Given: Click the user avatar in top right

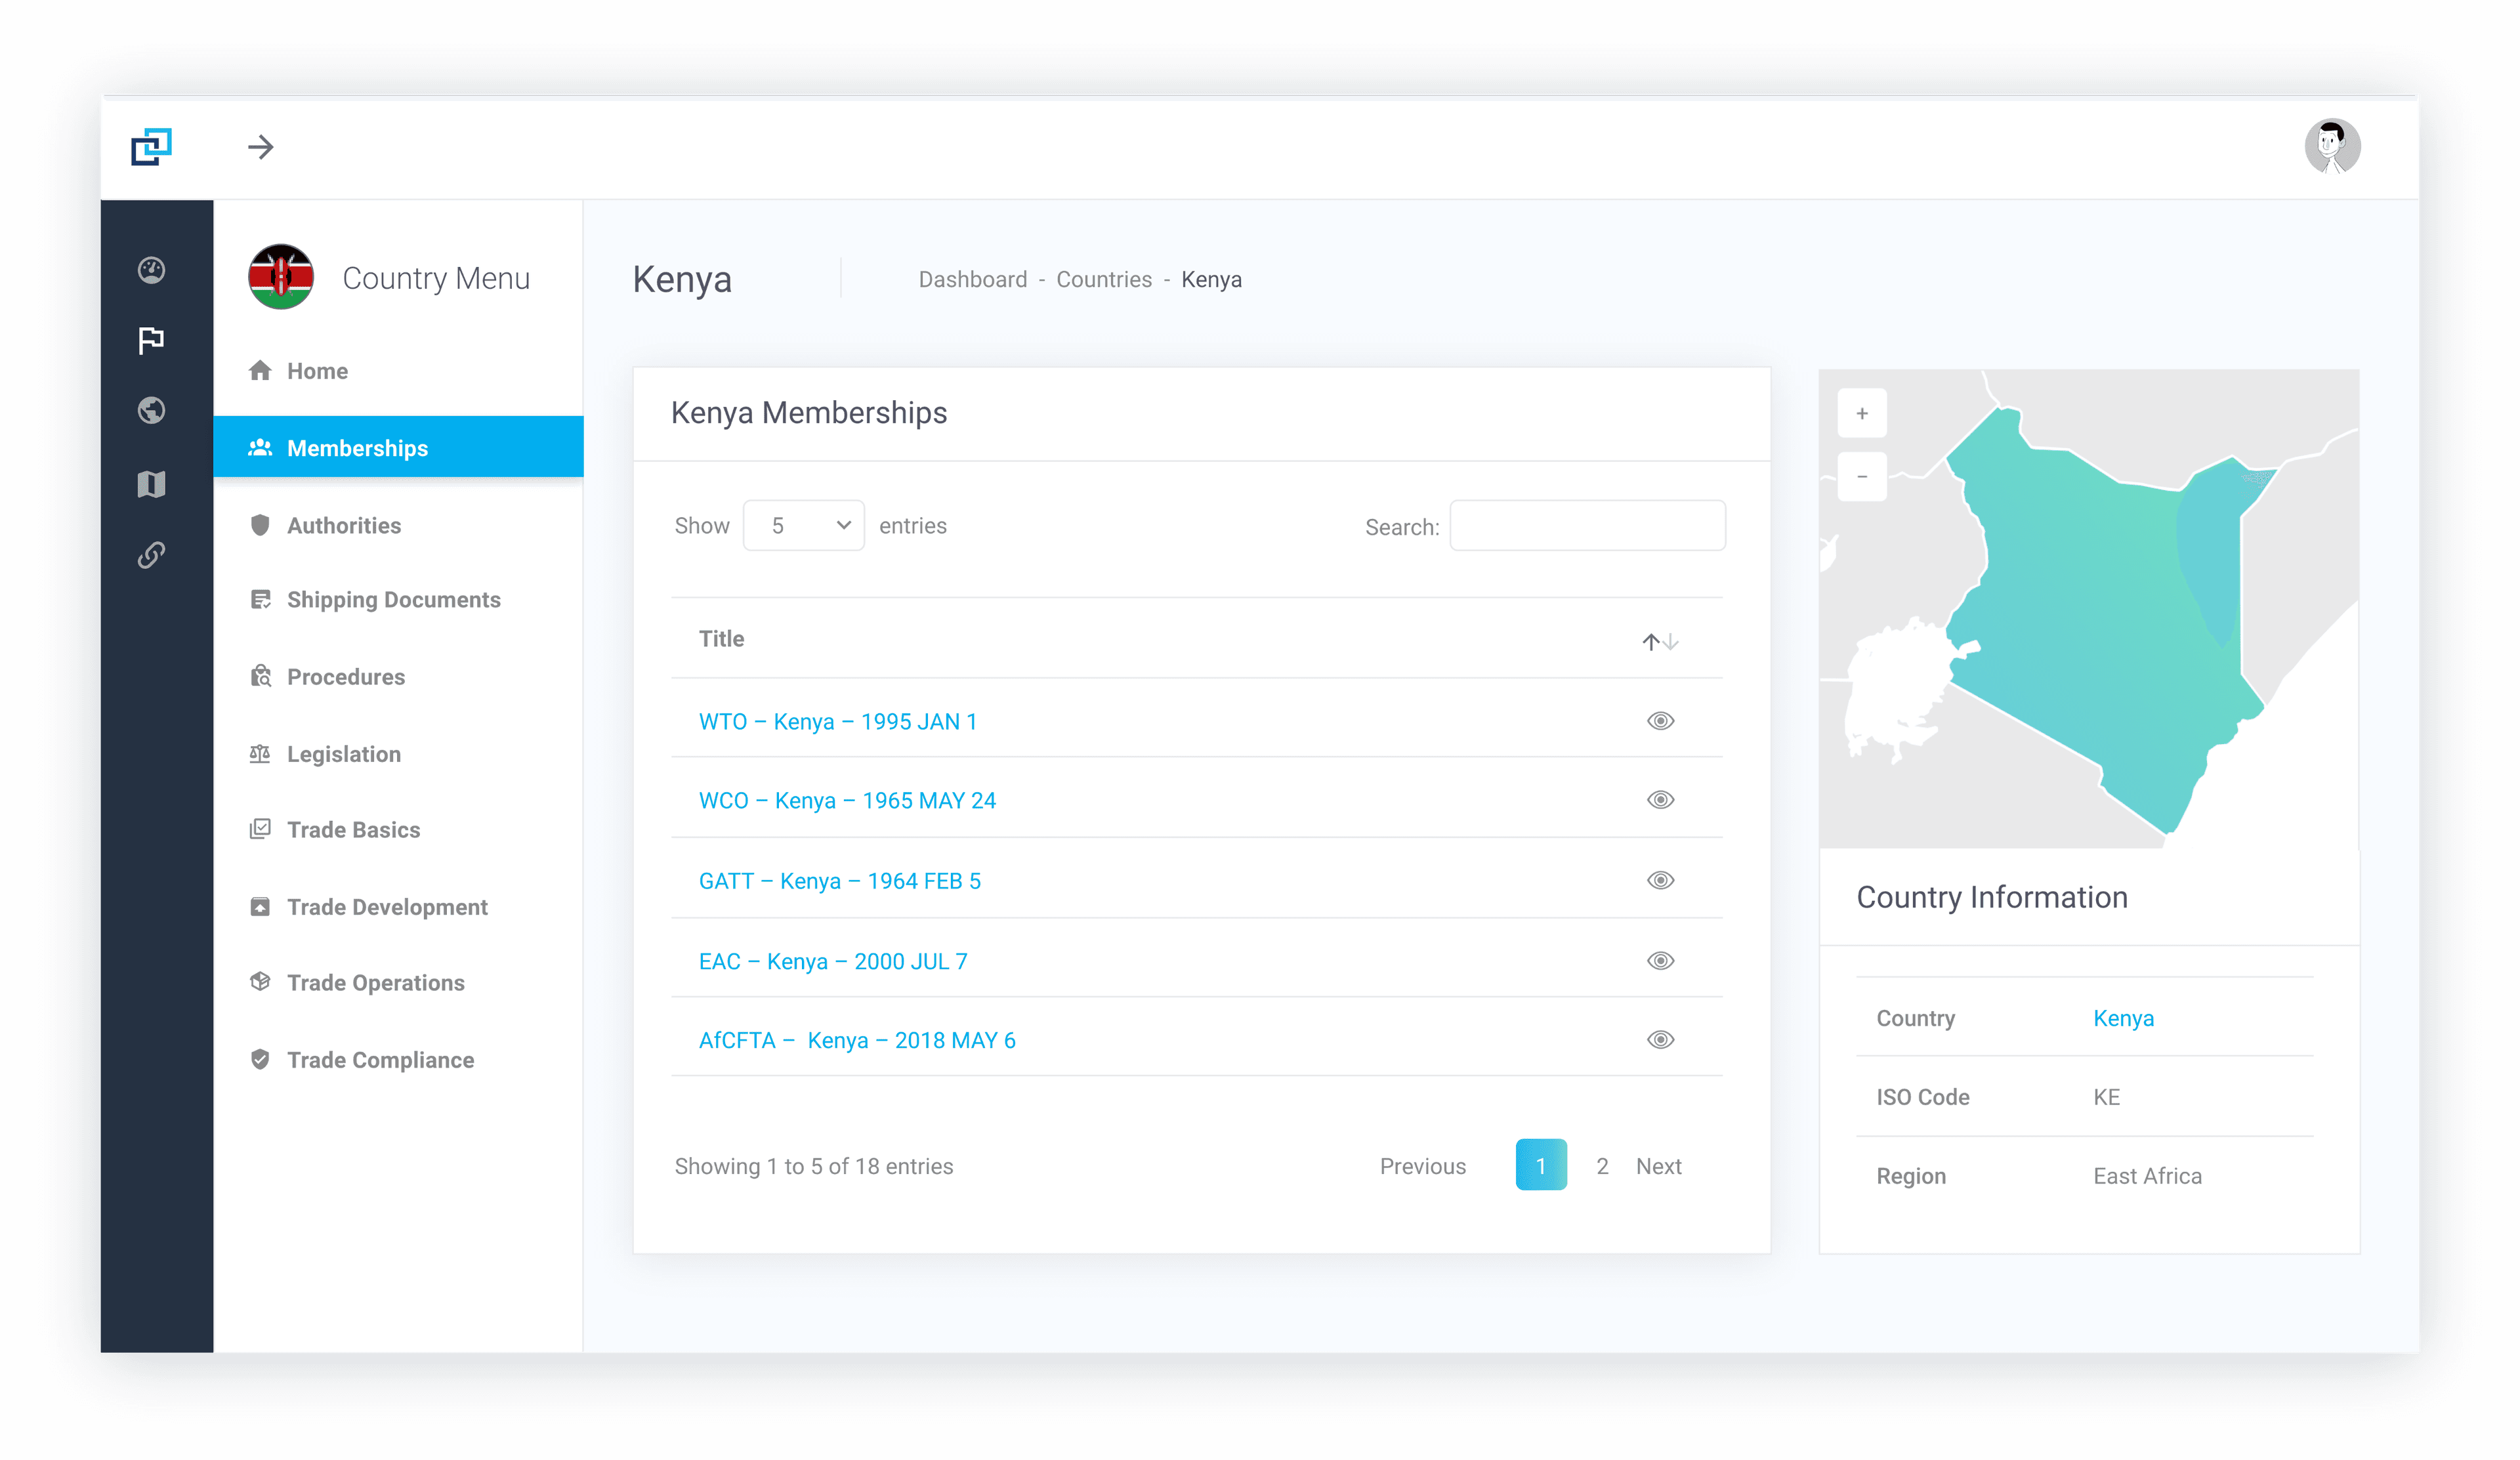Looking at the screenshot, I should [x=2332, y=147].
